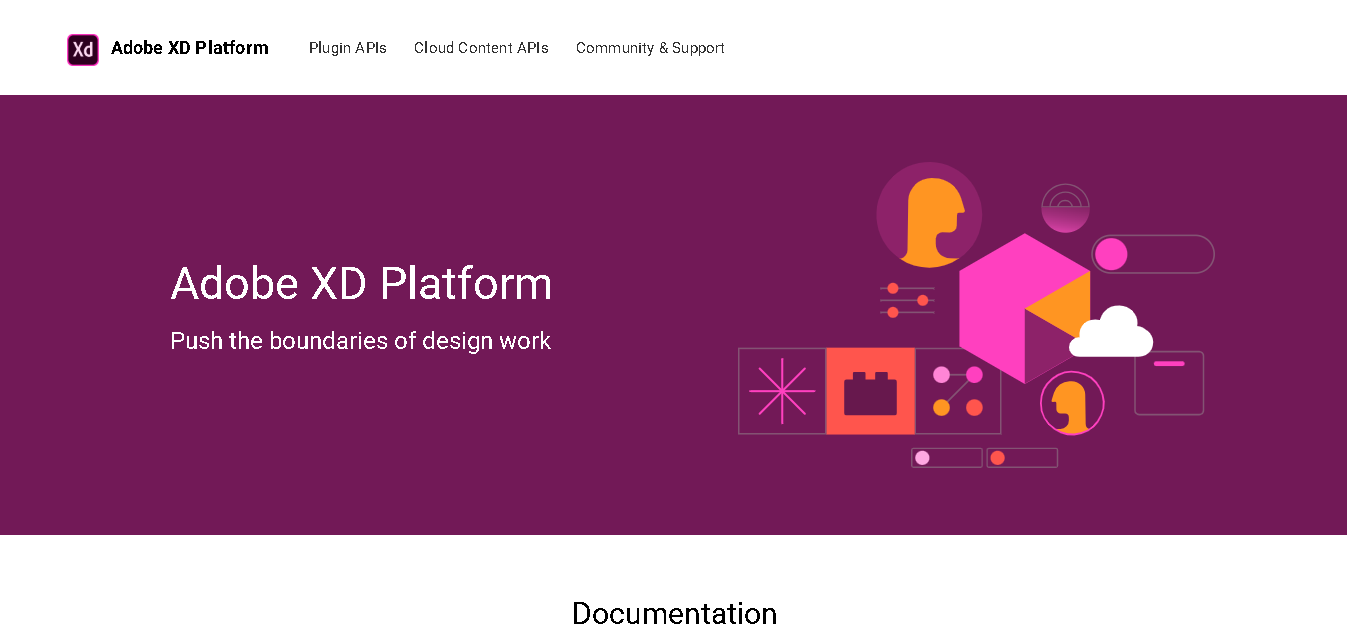This screenshot has width=1347, height=637.
Task: Click the Adobe XD logo icon
Action: [82, 47]
